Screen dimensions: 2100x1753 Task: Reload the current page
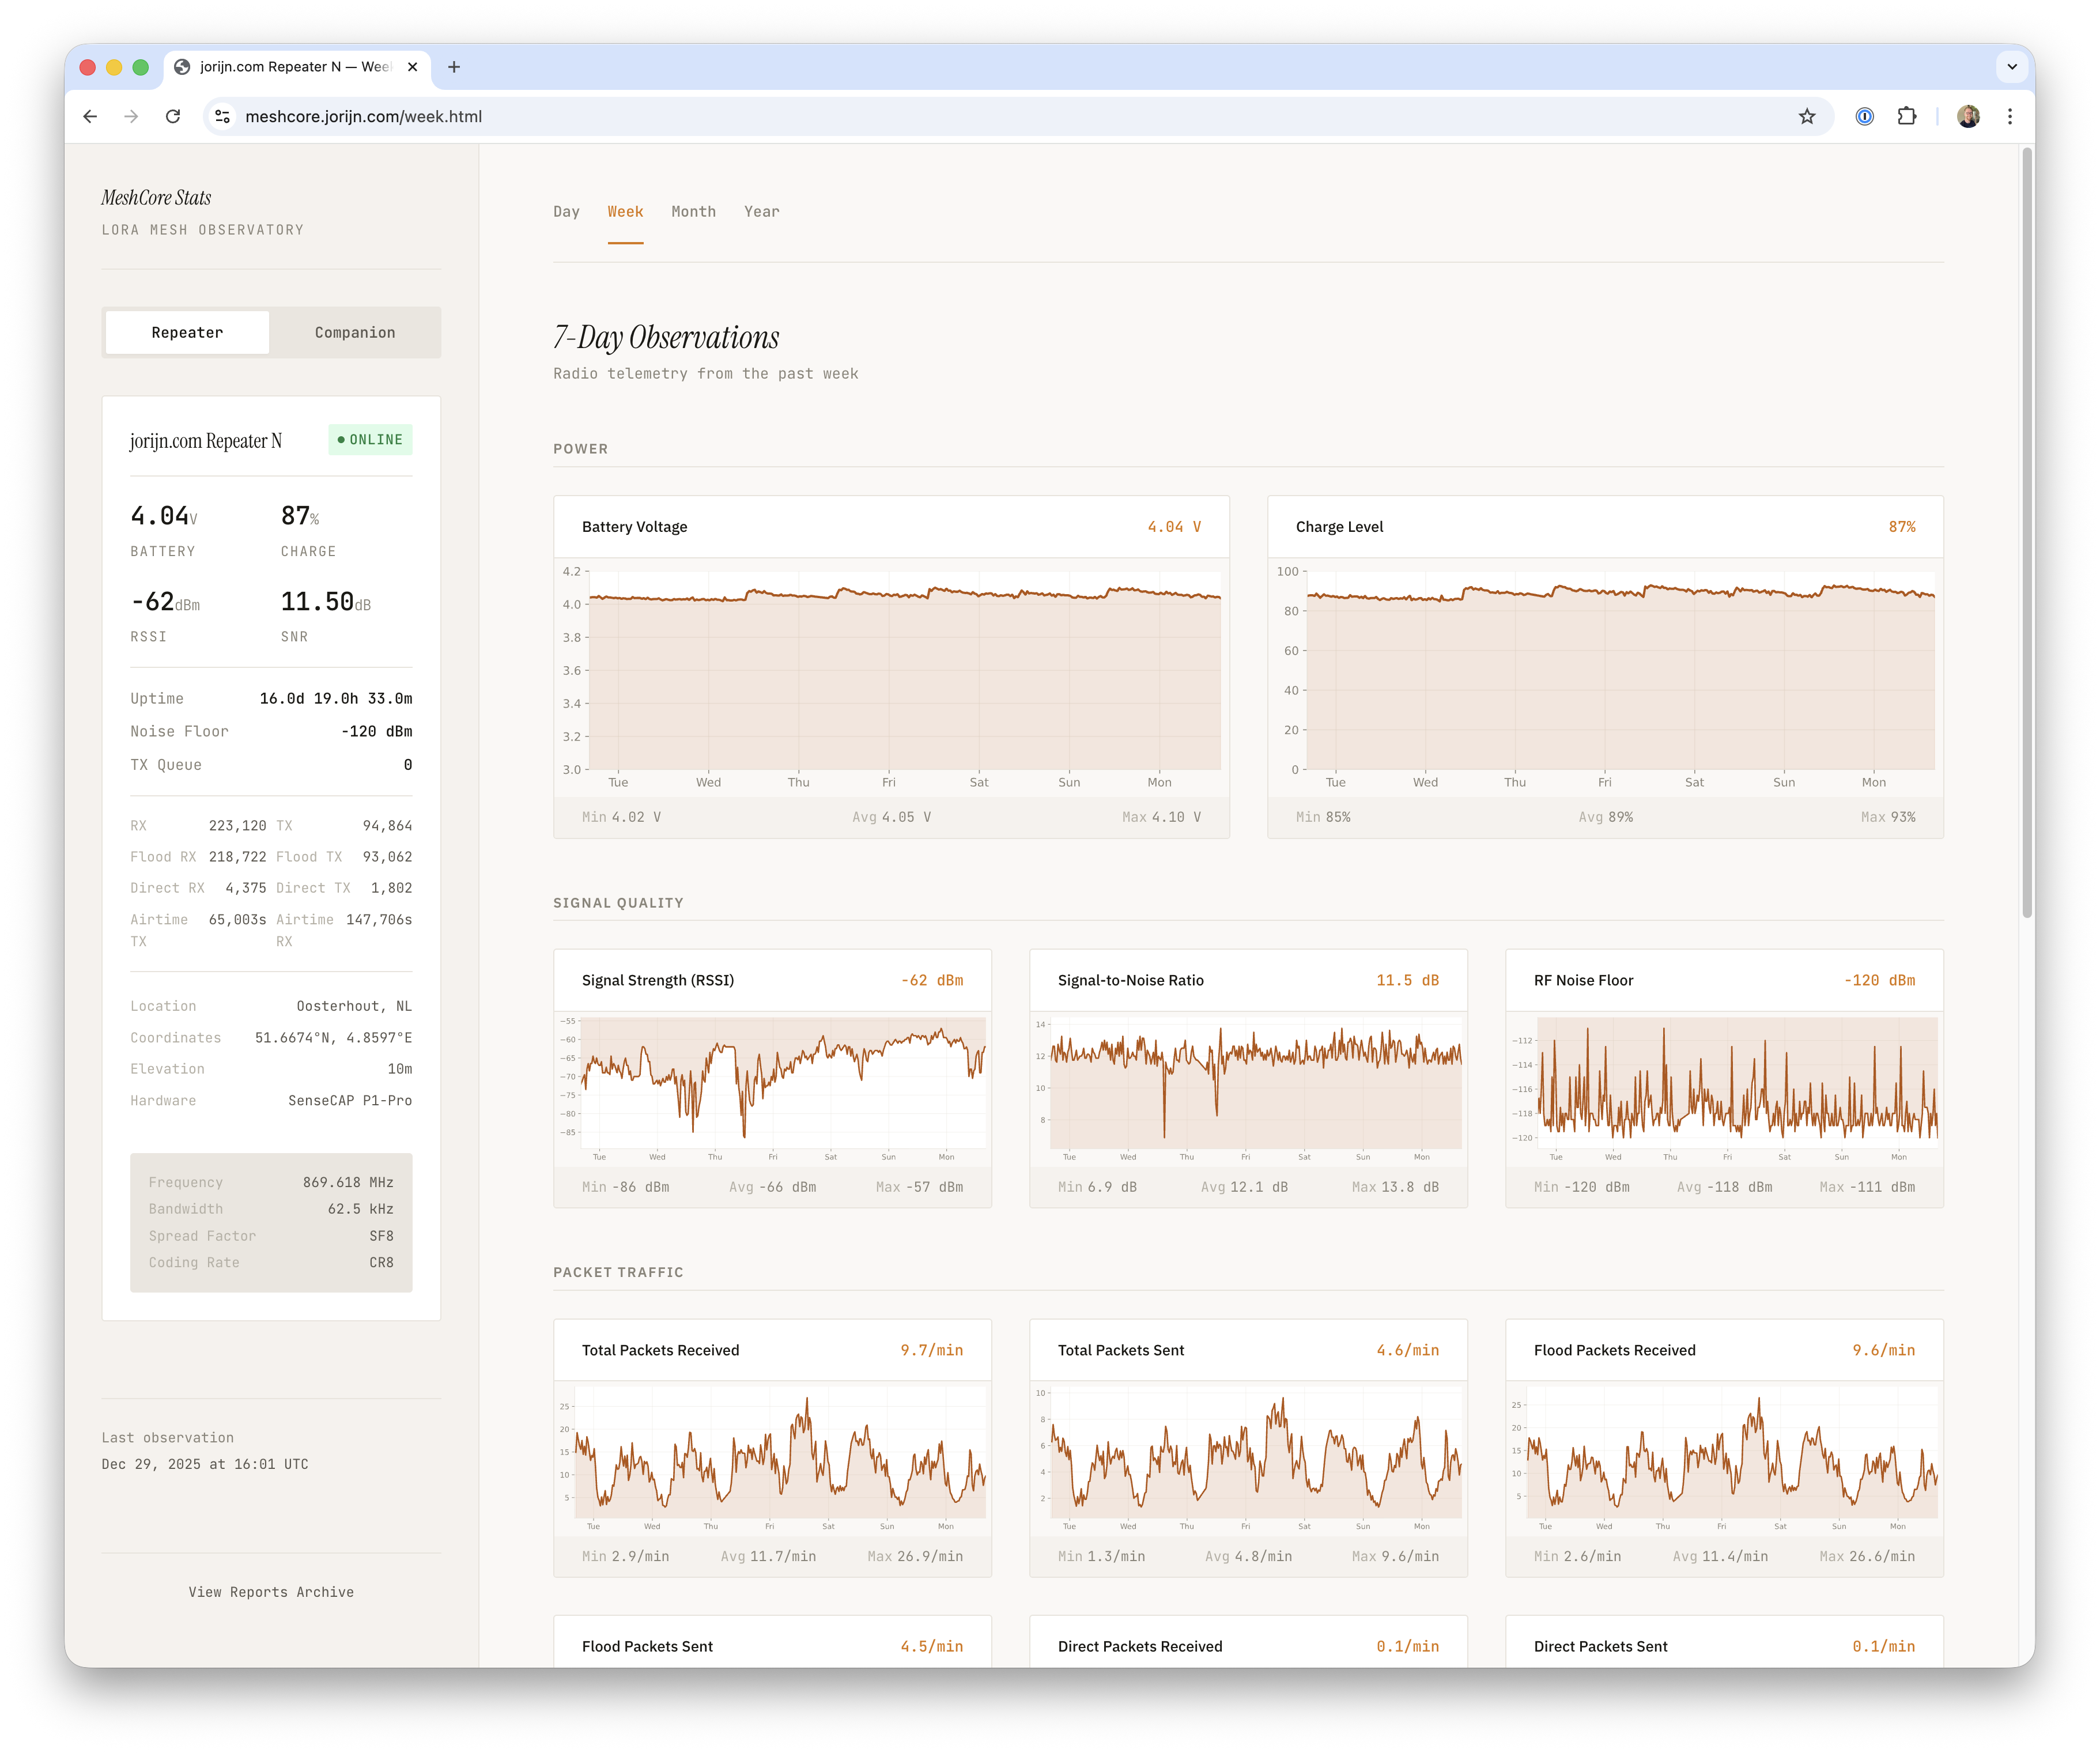[x=173, y=116]
